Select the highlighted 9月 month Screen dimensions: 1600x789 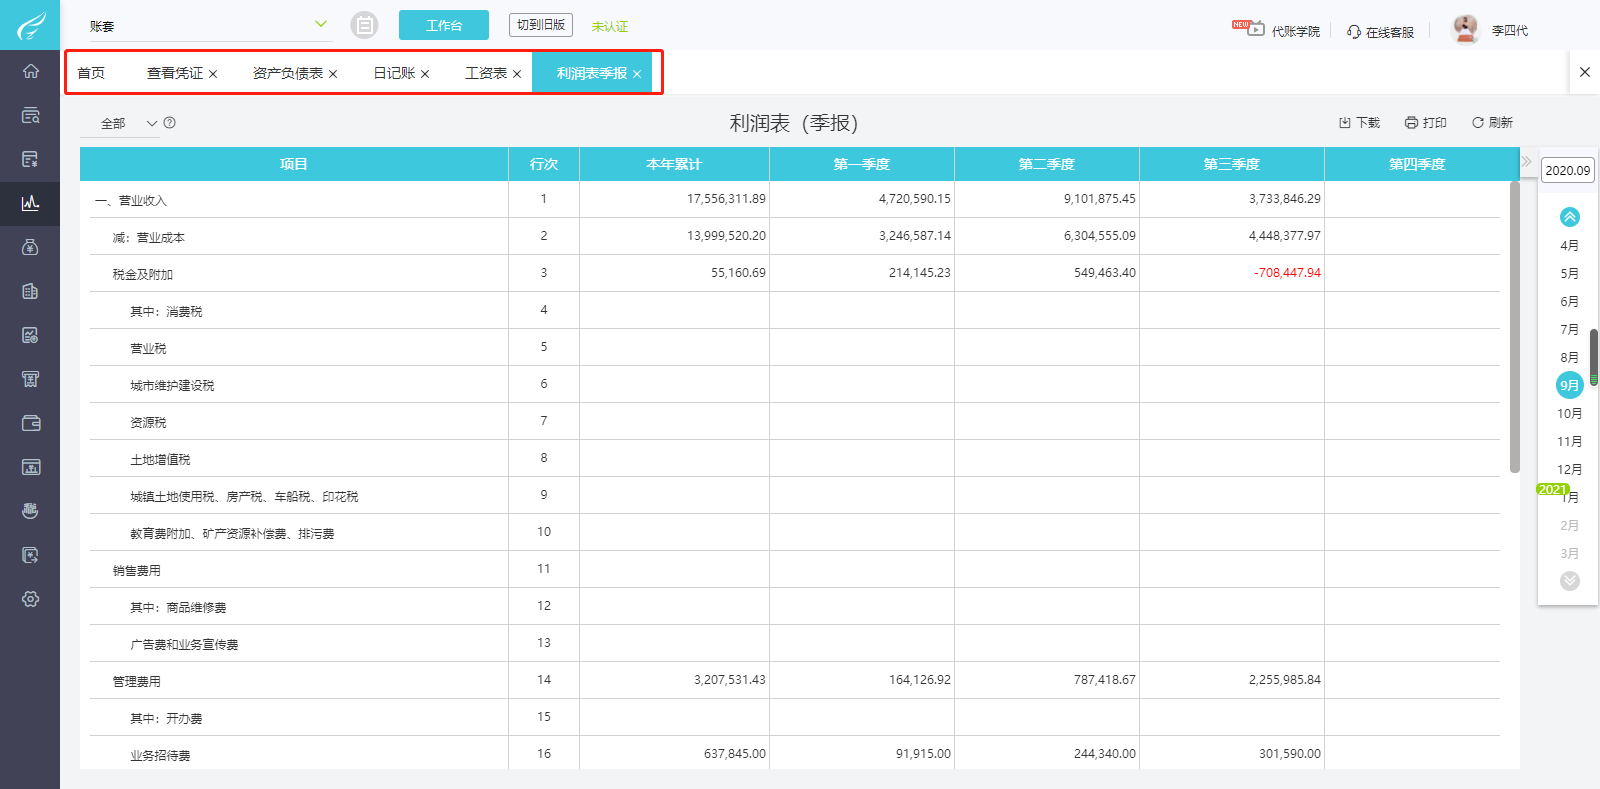tap(1570, 385)
